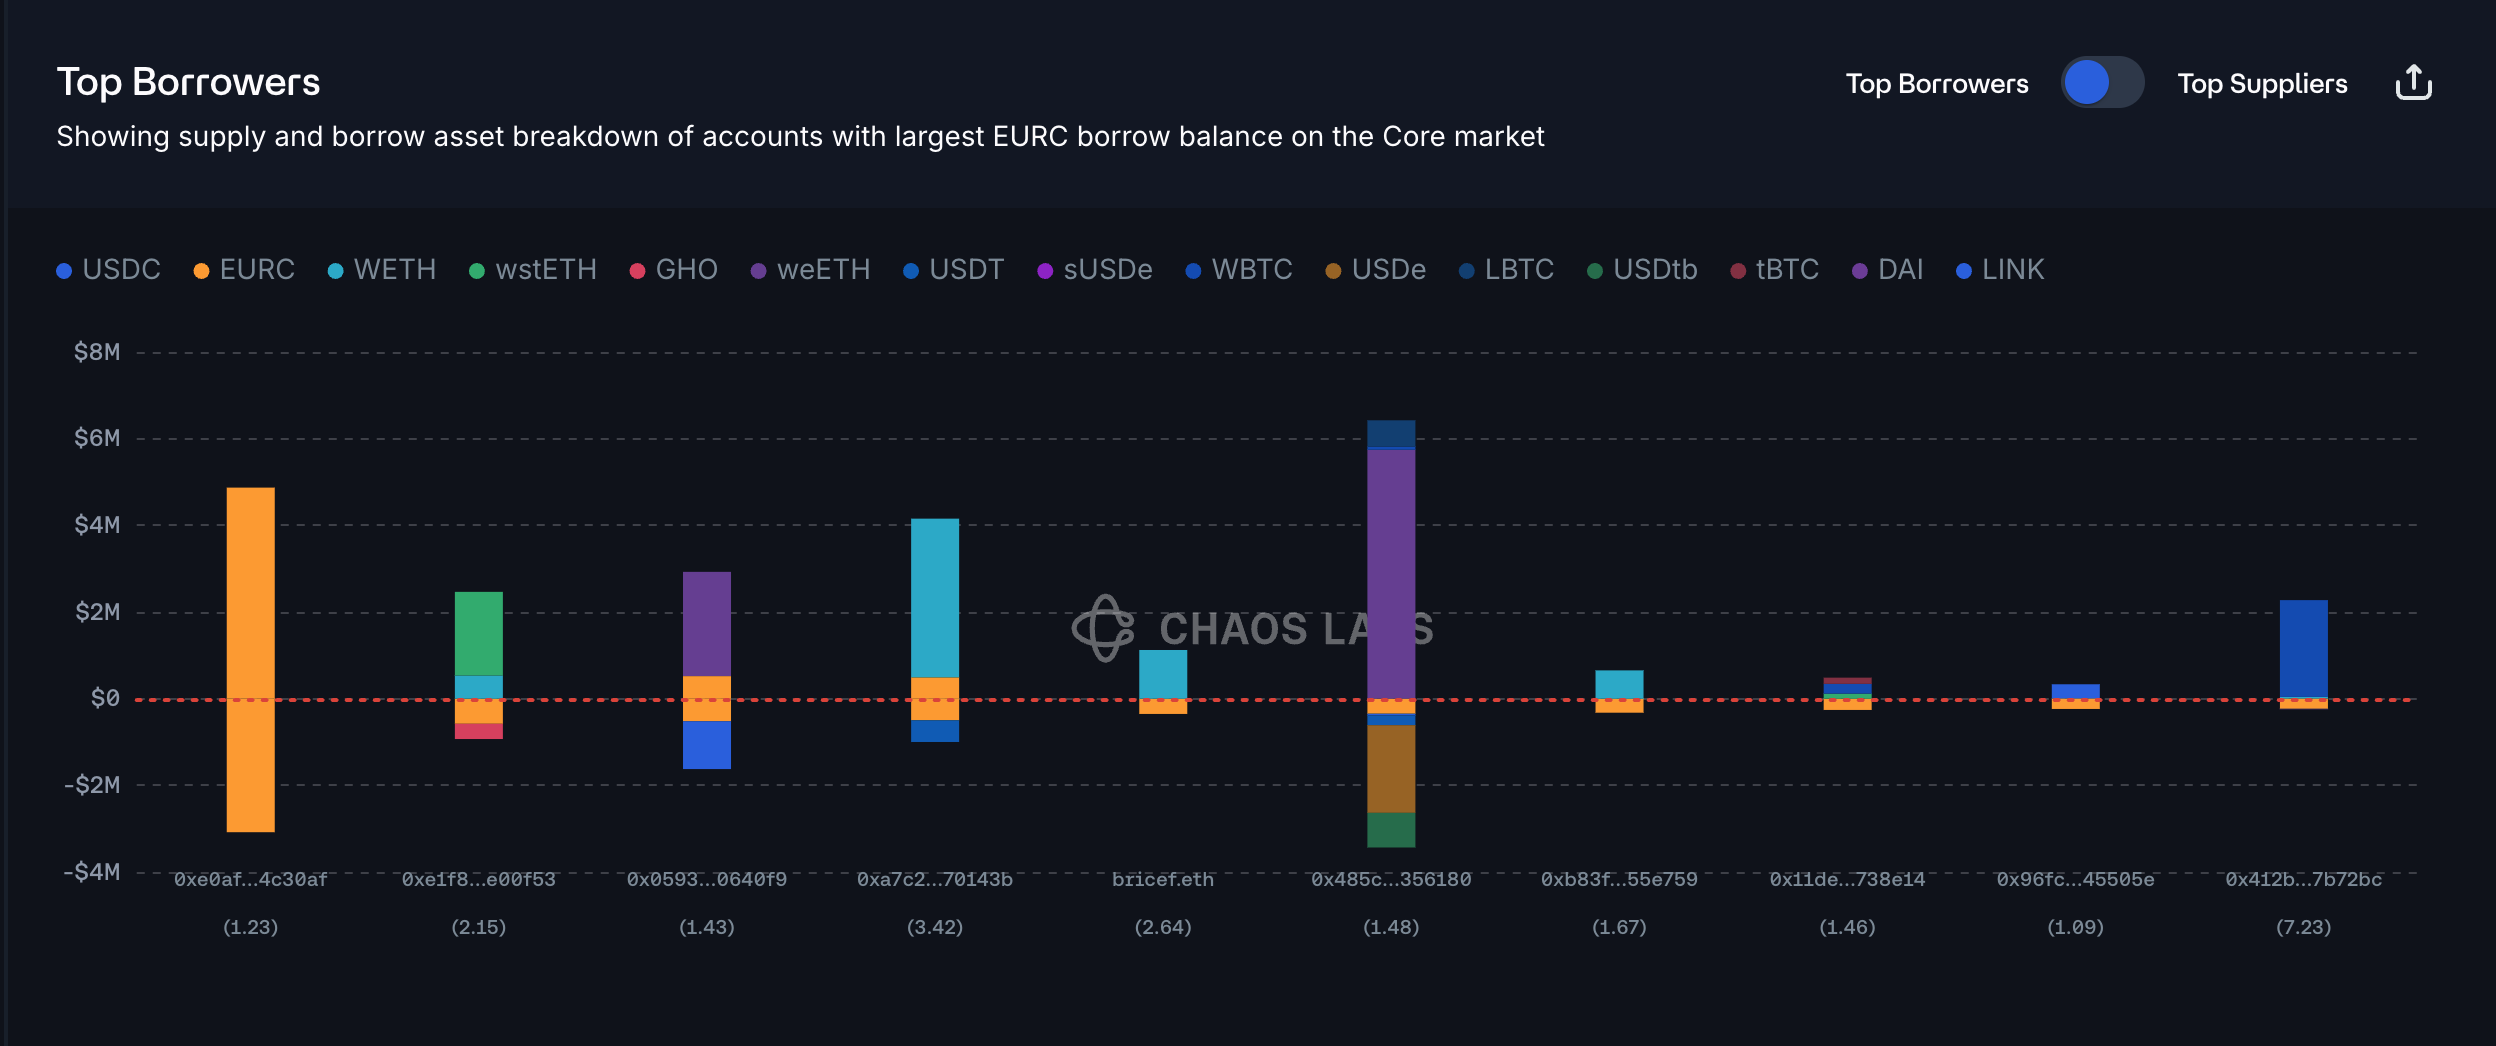This screenshot has height=1046, width=2496.
Task: Select the Top Borrowers toggle label
Action: click(1936, 84)
